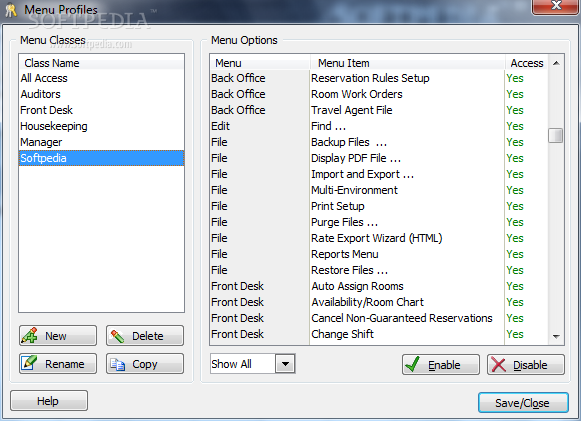Select the Softpedia class
The width and height of the screenshot is (581, 421).
[x=101, y=158]
